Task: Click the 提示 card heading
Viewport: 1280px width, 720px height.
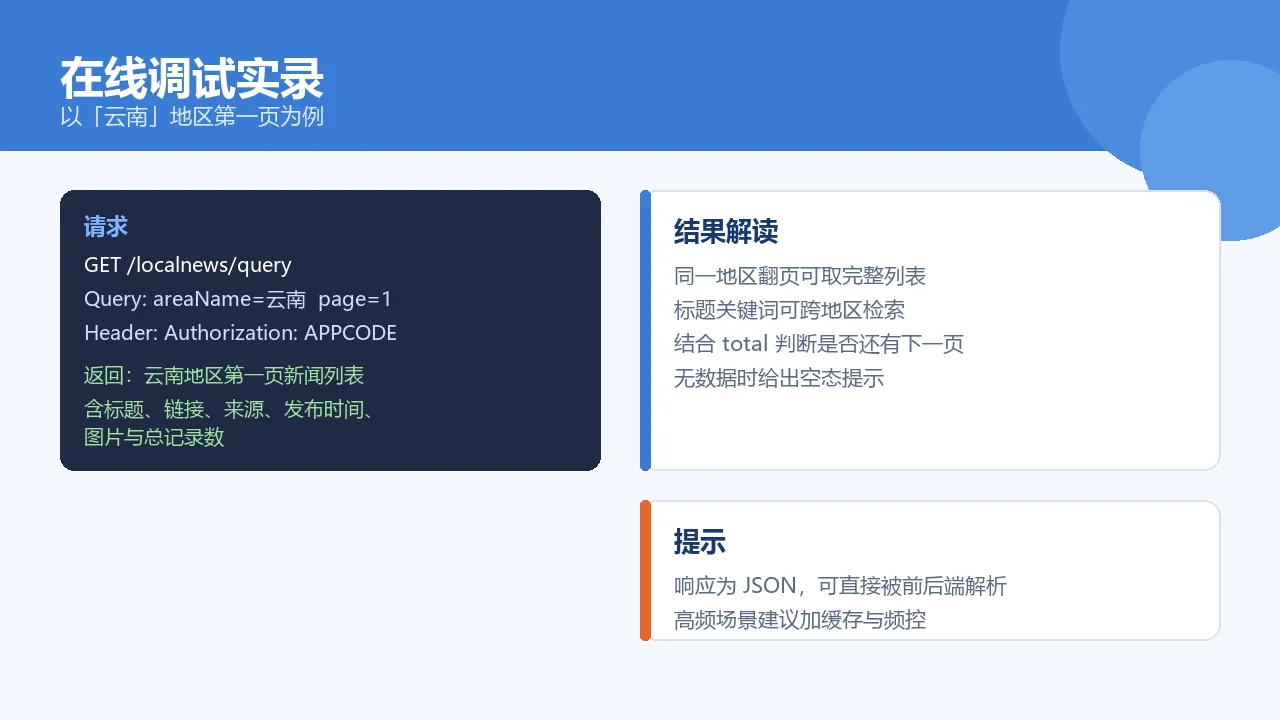Action: (x=700, y=543)
